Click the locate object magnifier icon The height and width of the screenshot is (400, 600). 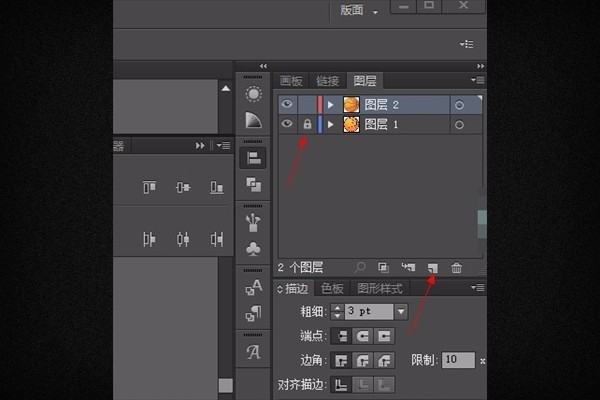pyautogui.click(x=360, y=267)
